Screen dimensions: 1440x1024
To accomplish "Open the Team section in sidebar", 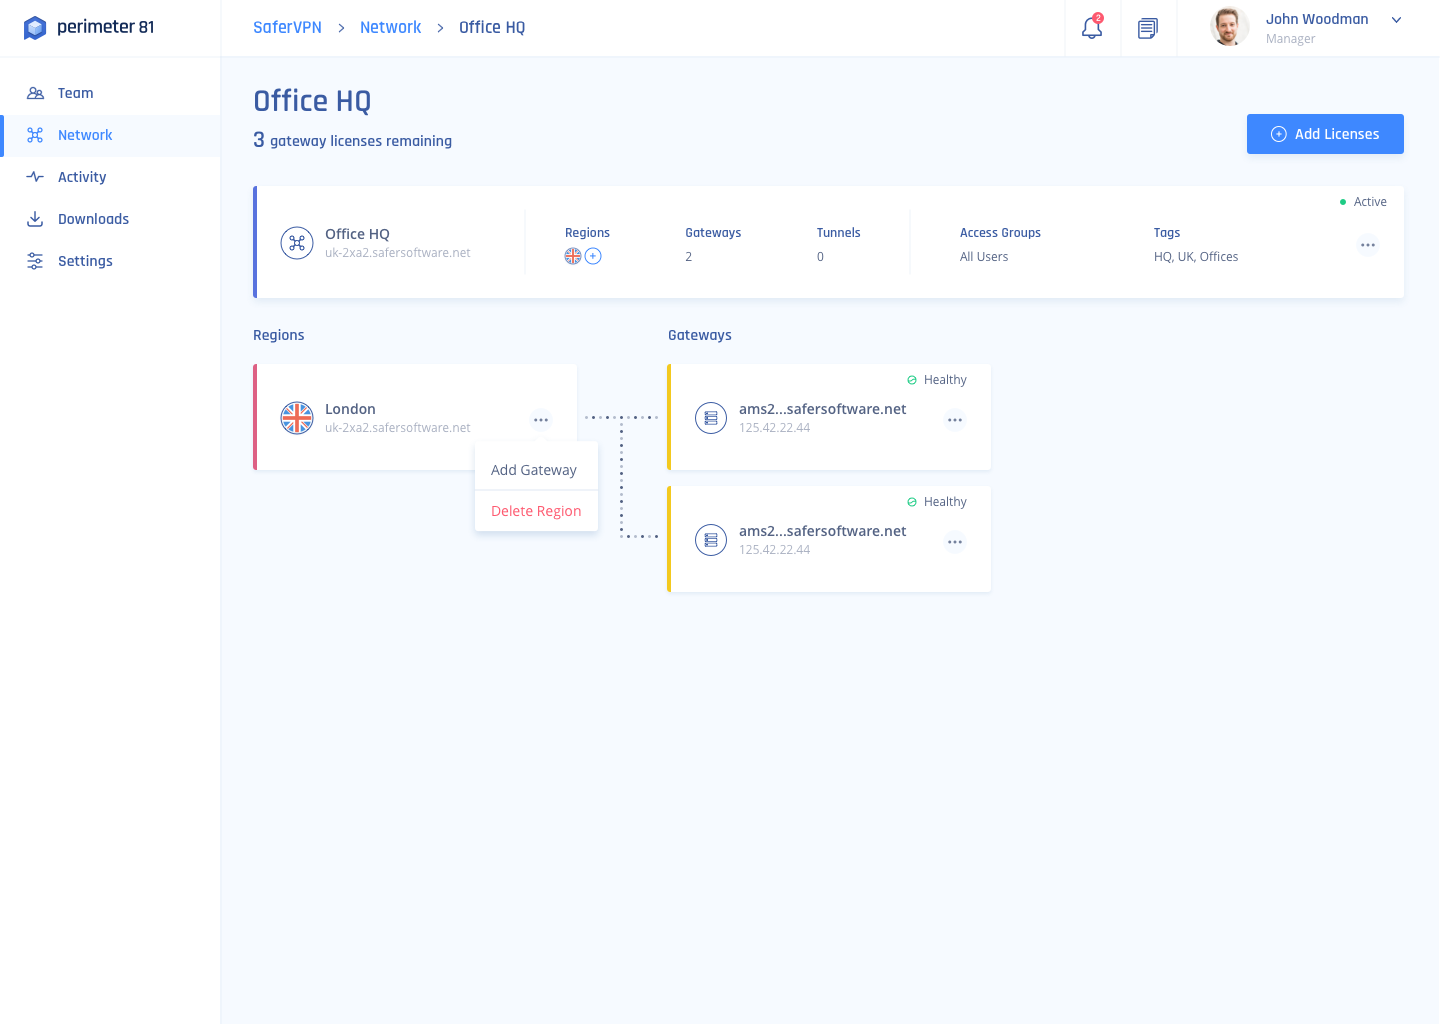I will pyautogui.click(x=110, y=93).
